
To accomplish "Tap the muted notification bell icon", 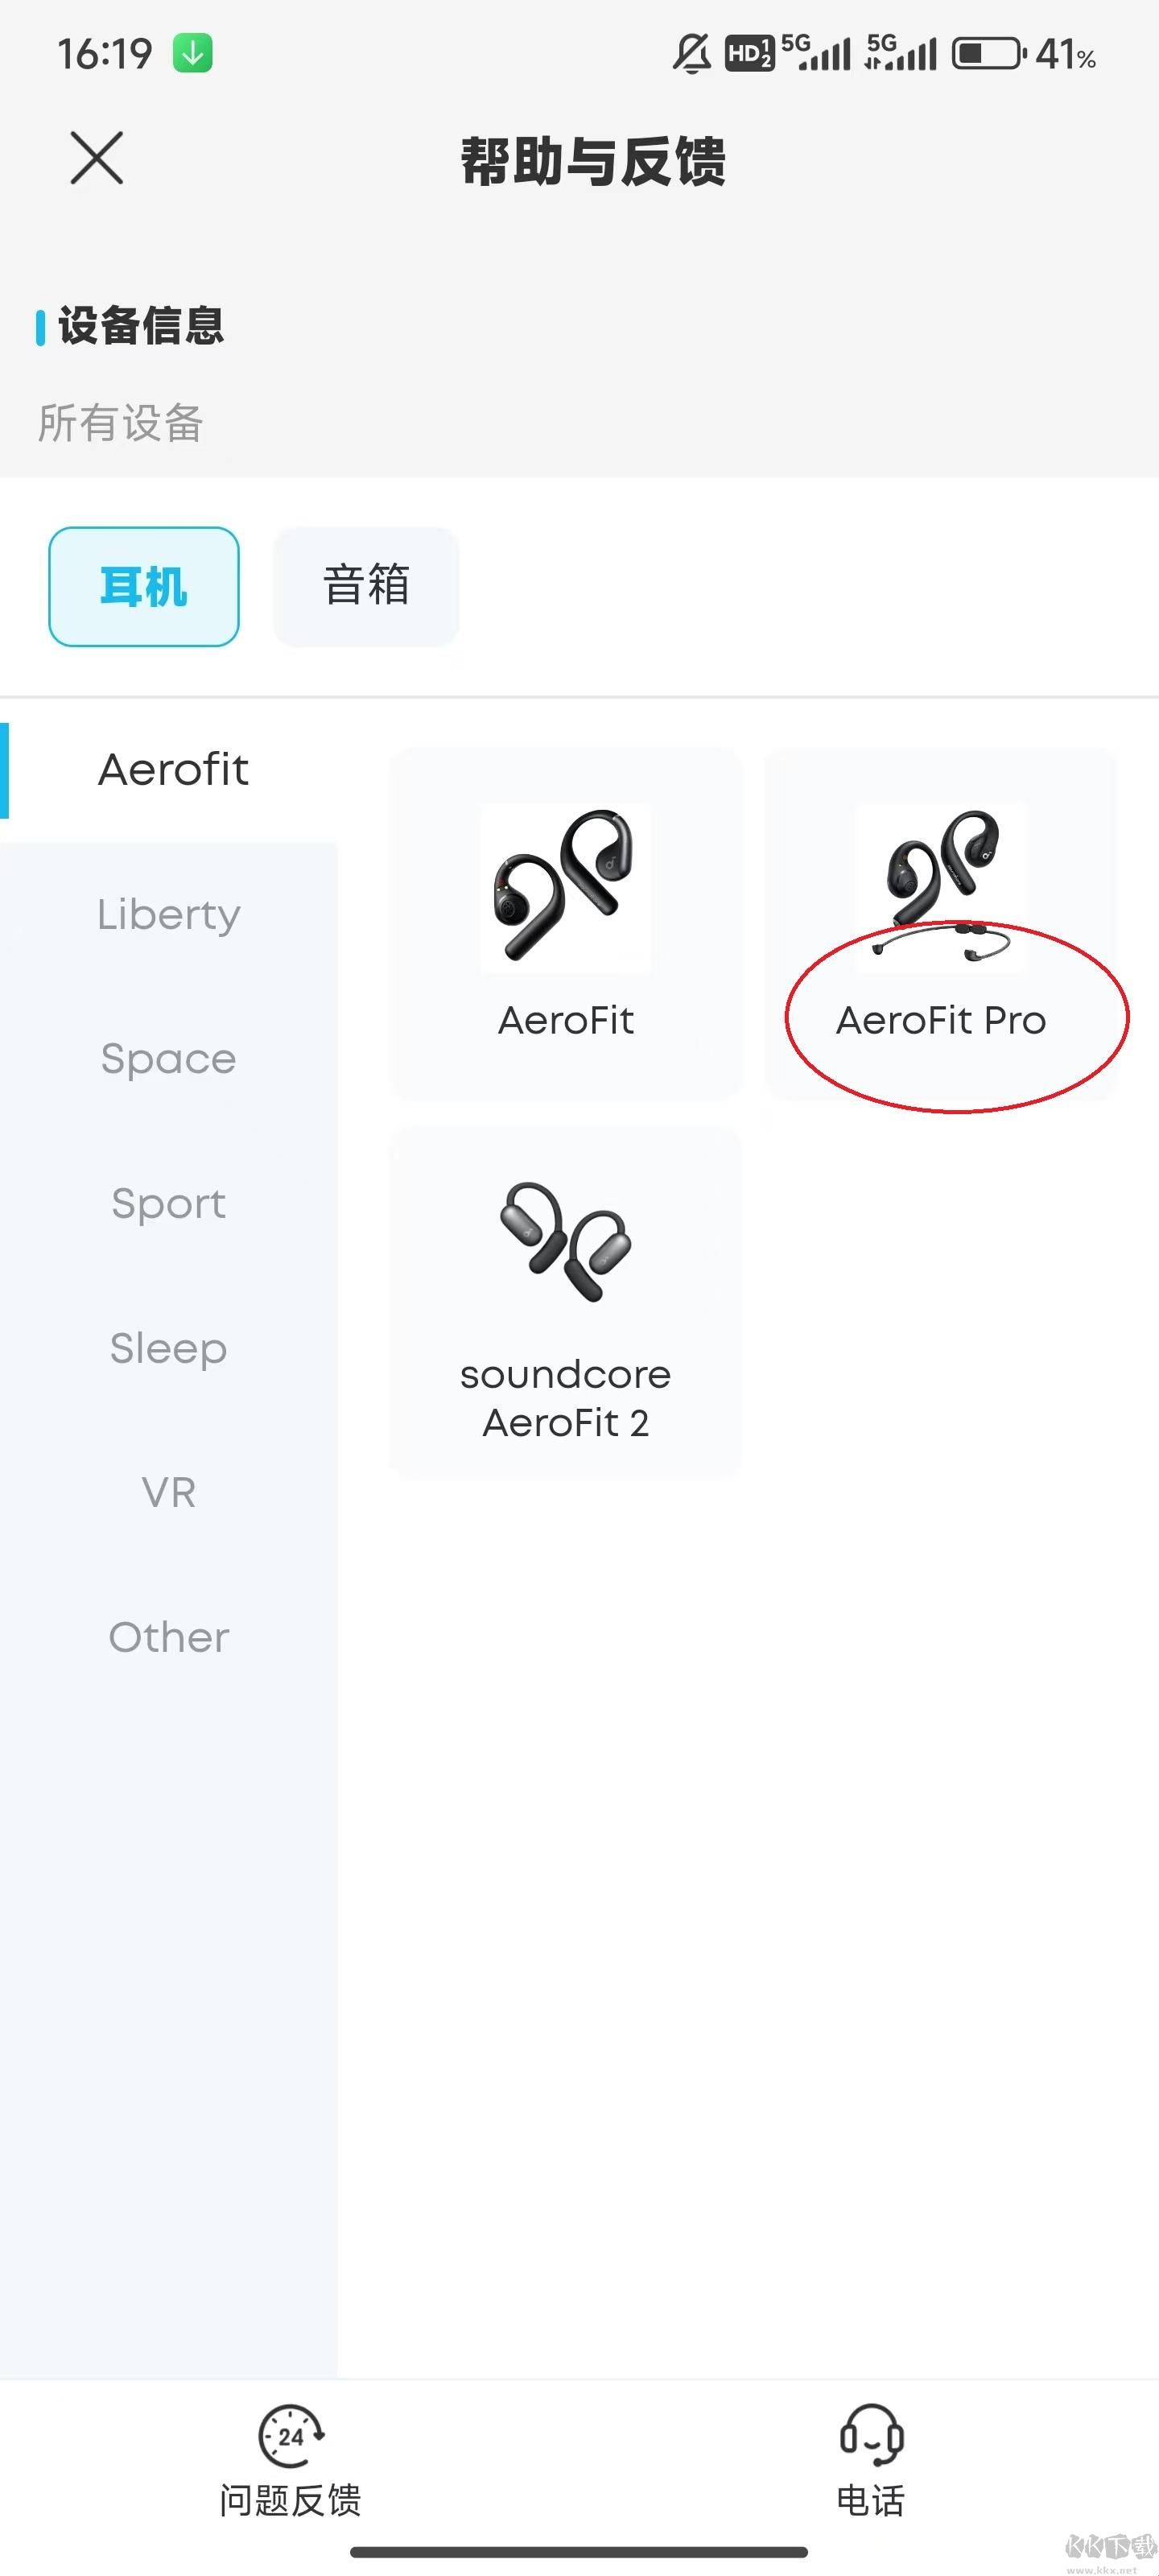I will point(691,53).
